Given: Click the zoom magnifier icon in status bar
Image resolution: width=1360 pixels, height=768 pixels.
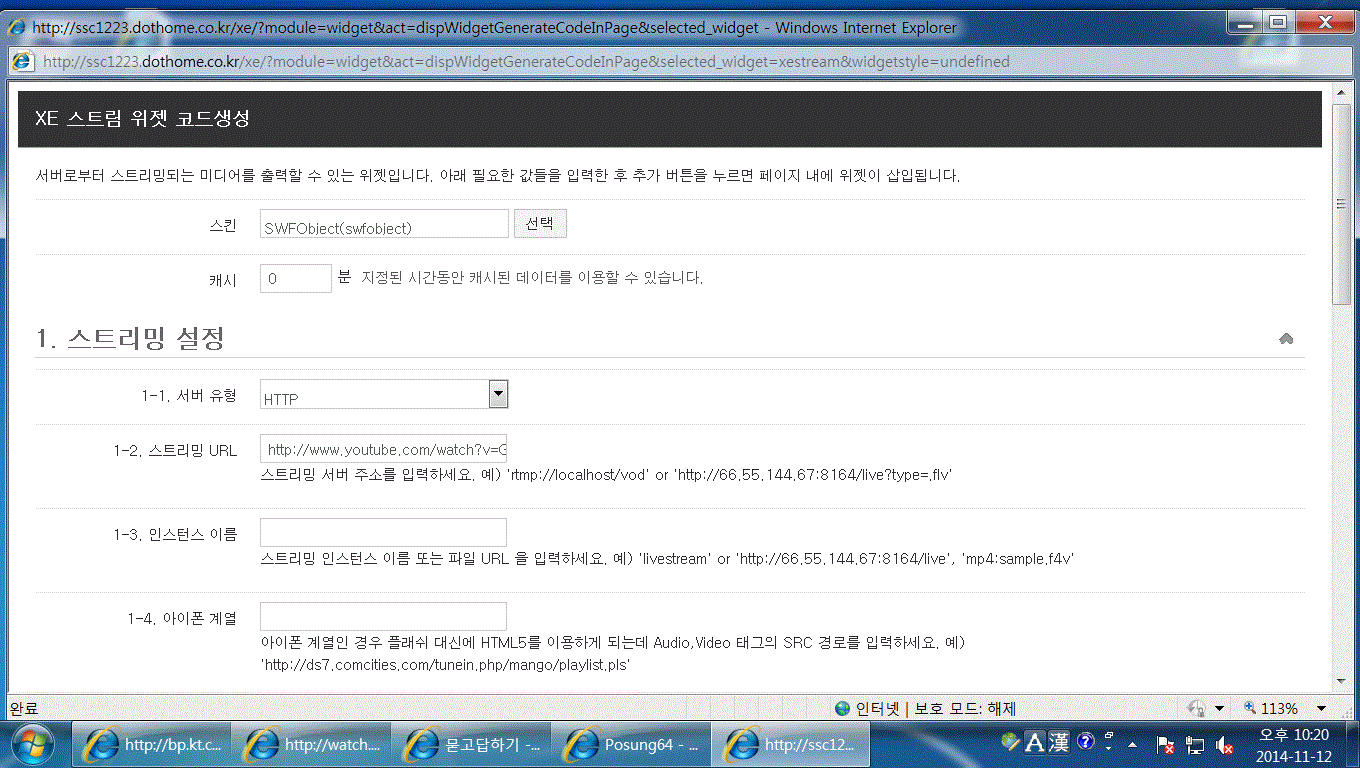Looking at the screenshot, I should (x=1249, y=707).
